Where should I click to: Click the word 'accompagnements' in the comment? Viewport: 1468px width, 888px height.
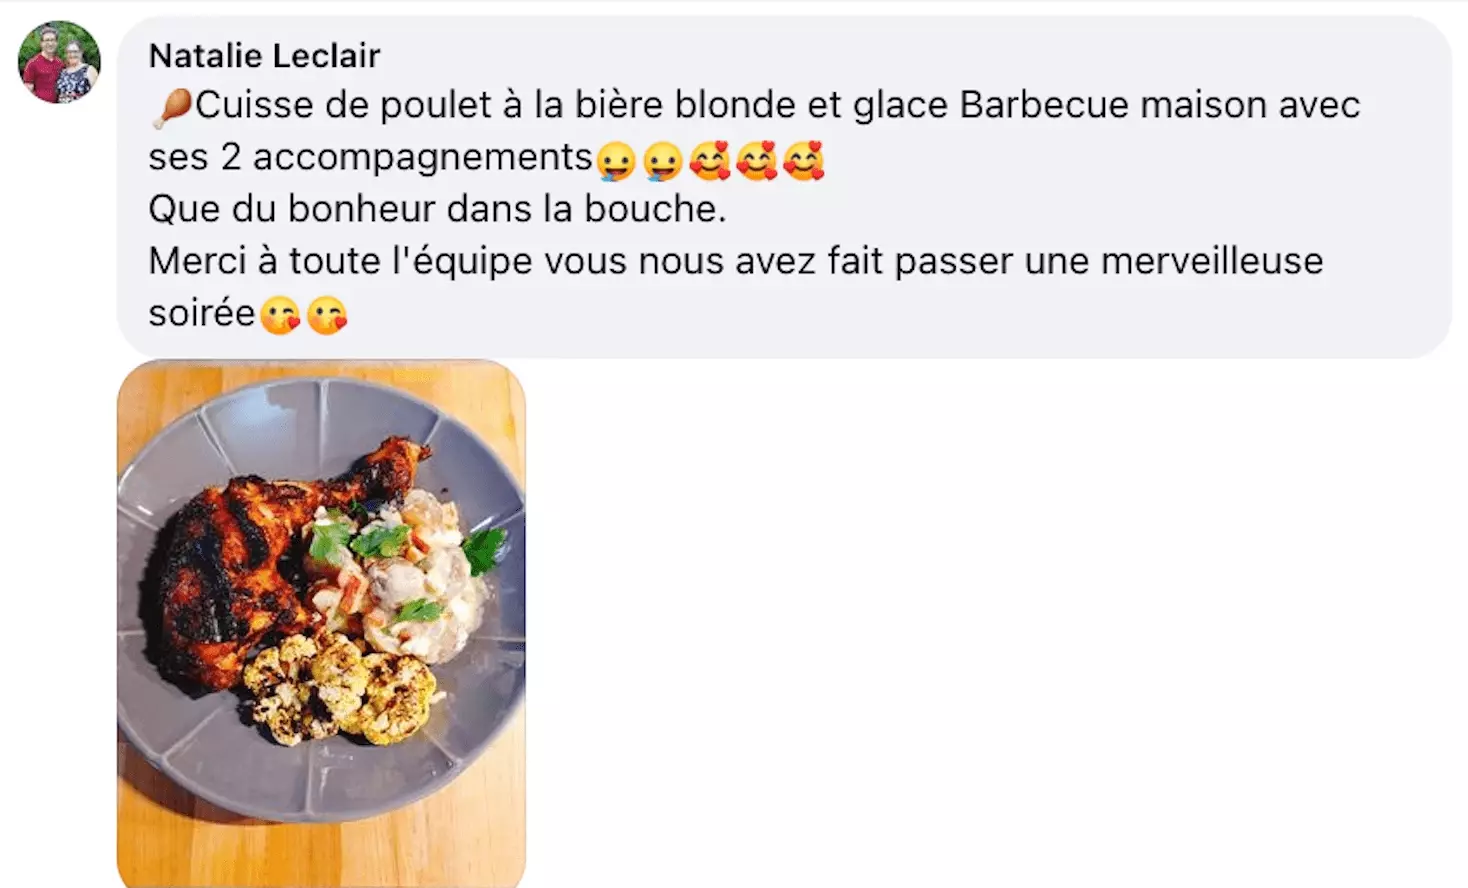coord(423,159)
